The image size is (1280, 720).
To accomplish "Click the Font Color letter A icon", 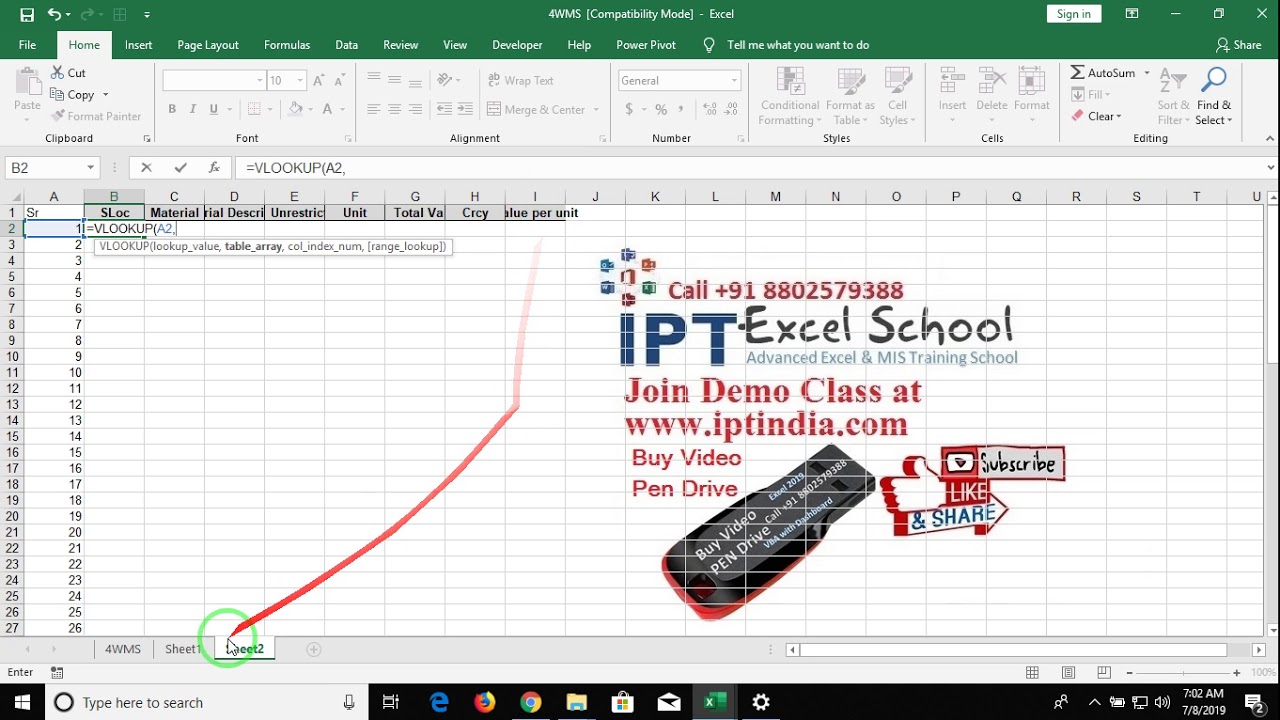I will 329,109.
